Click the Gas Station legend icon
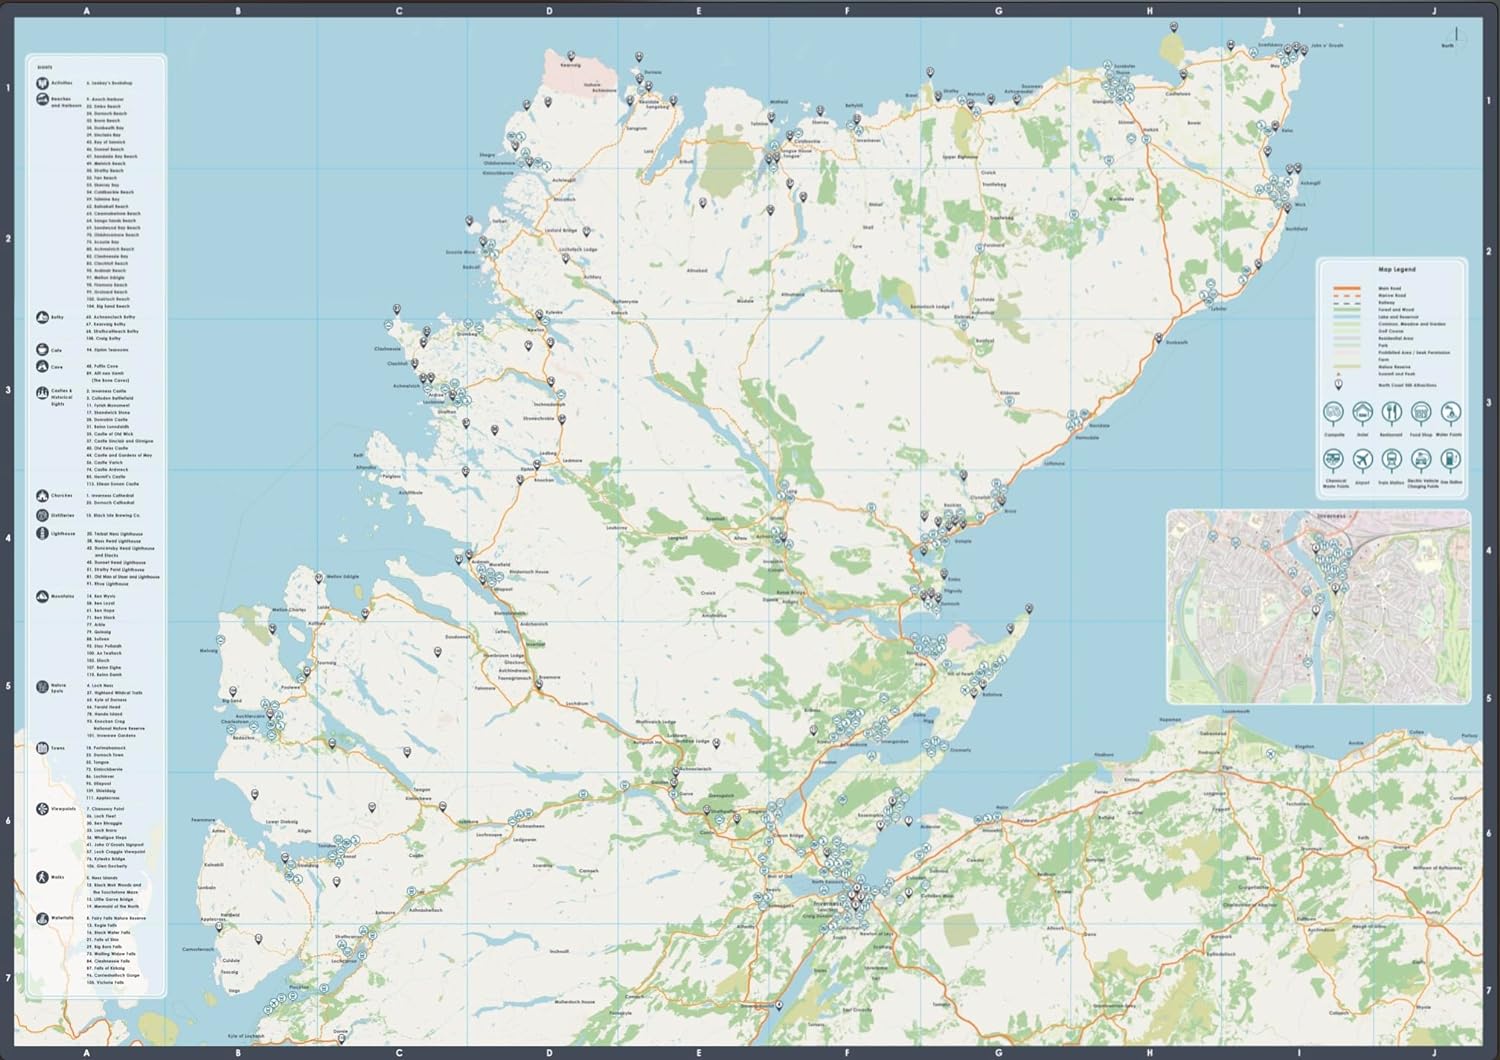 [x=1449, y=460]
